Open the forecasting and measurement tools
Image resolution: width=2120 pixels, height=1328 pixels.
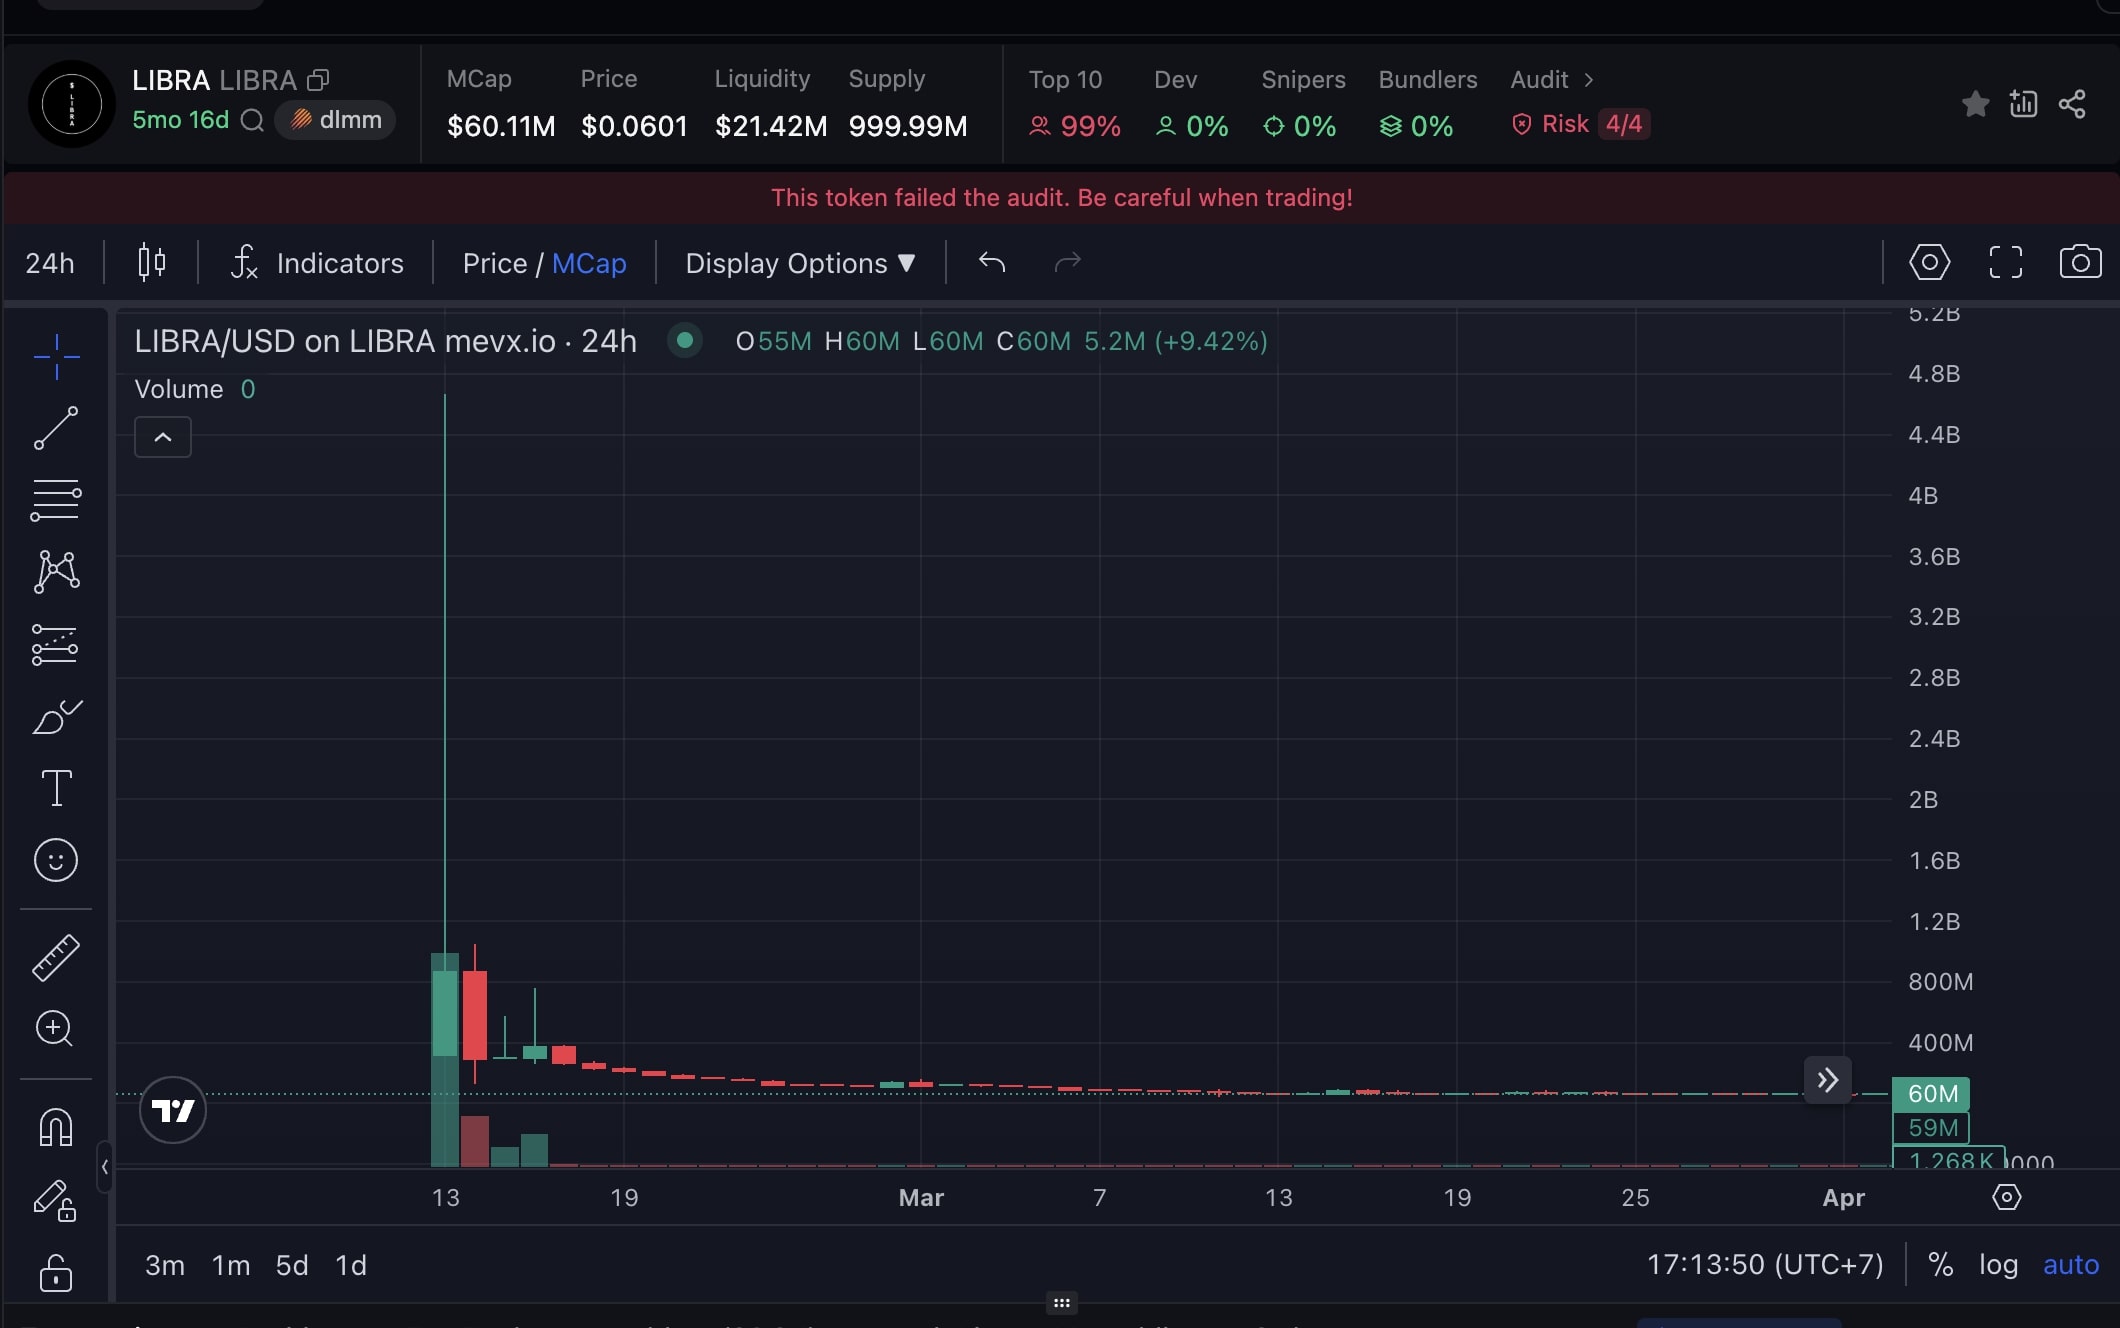click(56, 644)
